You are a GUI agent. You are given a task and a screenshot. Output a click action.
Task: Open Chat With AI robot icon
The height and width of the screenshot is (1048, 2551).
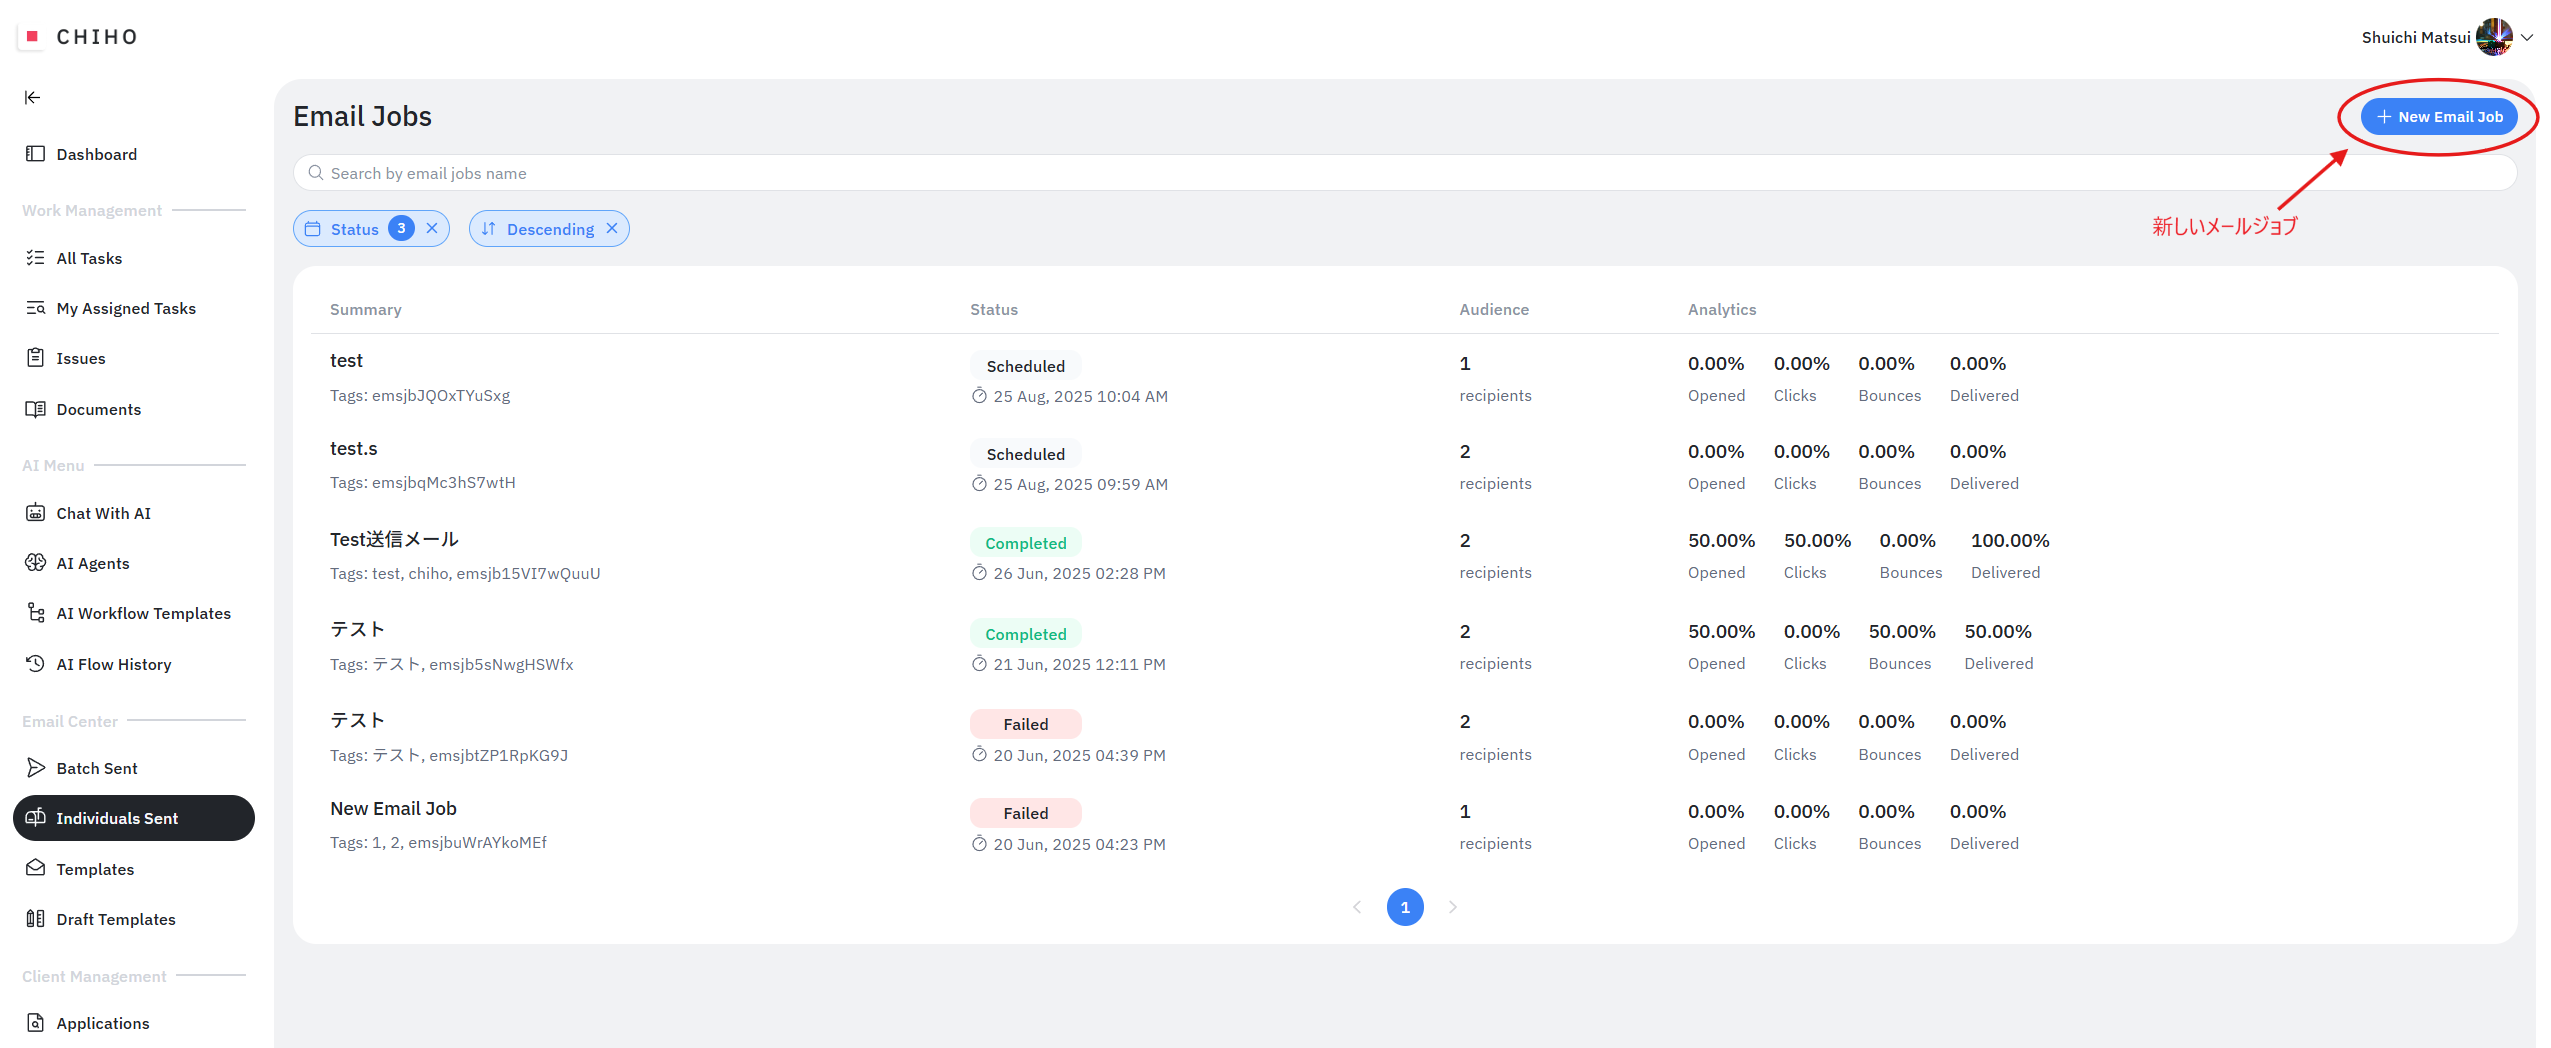tap(36, 513)
